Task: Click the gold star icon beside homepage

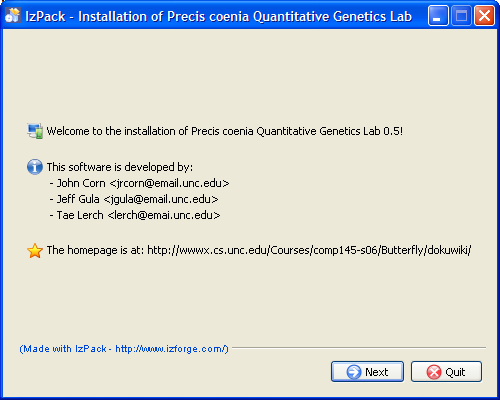Action: tap(35, 251)
